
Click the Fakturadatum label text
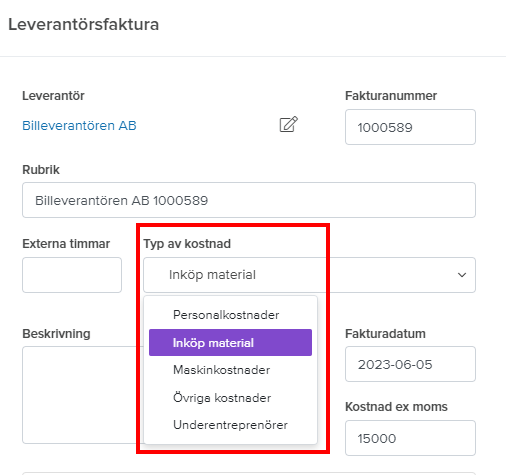pos(385,334)
